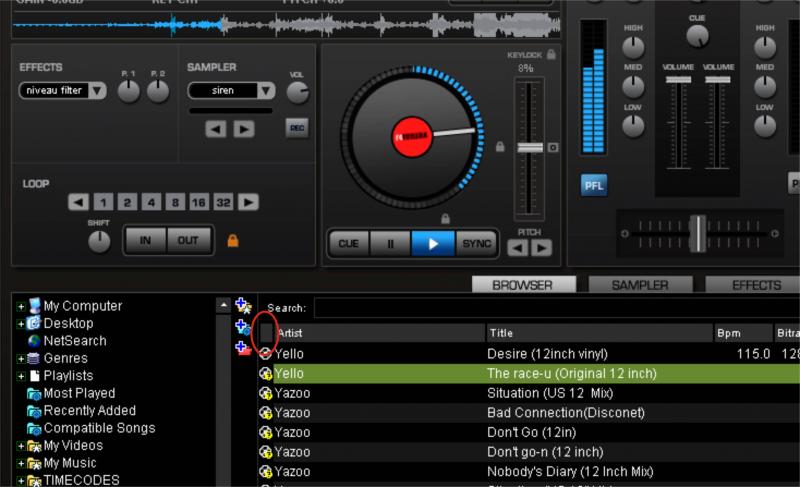The width and height of the screenshot is (800, 487).
Task: Set the loop IN point
Action: coord(145,240)
